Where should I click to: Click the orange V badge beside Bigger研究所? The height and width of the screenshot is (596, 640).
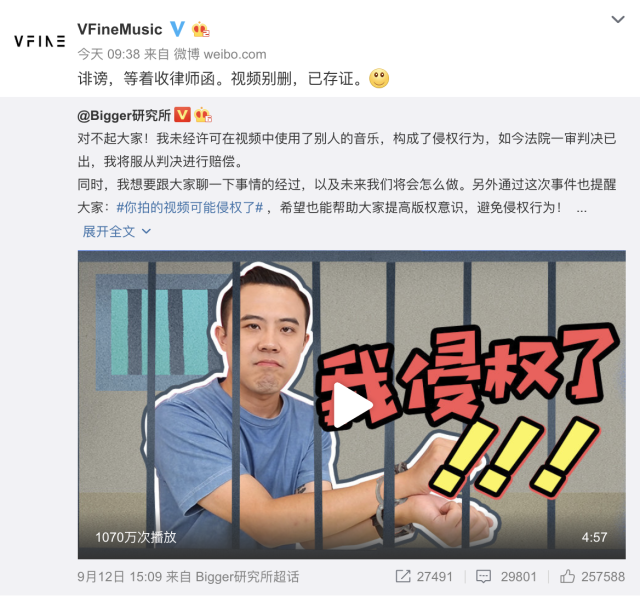coord(182,115)
